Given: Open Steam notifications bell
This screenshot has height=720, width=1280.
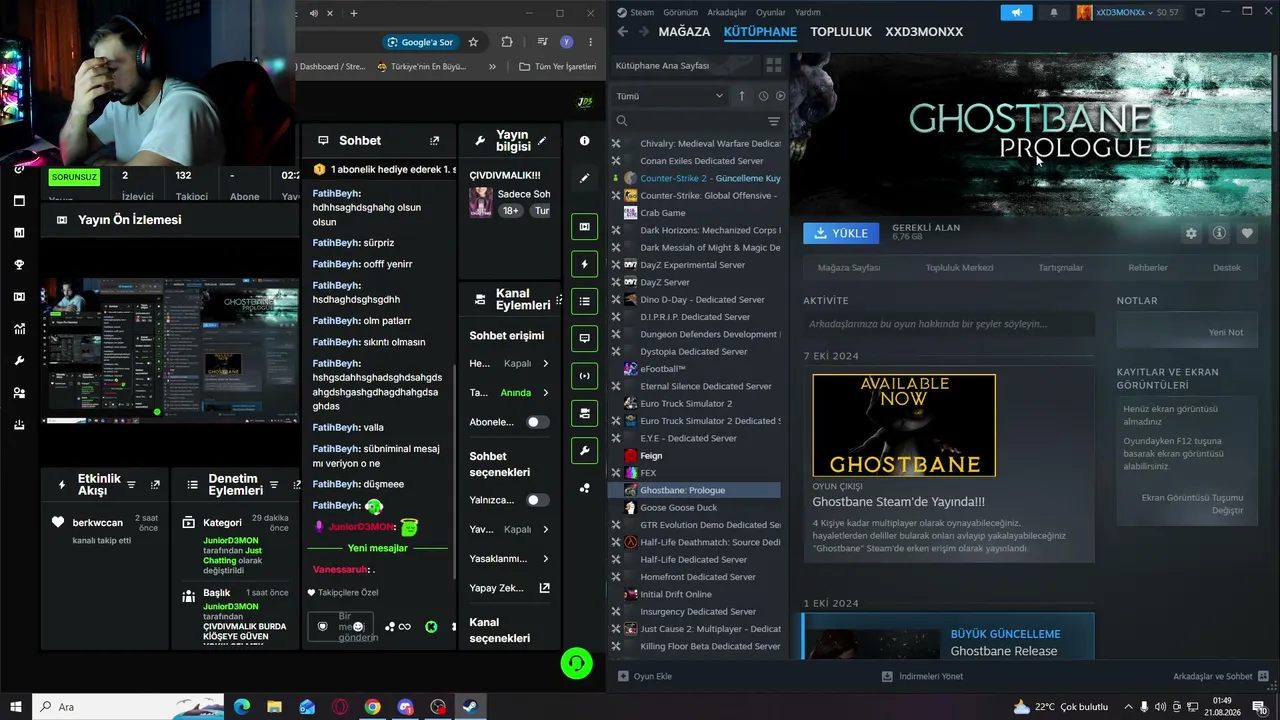Looking at the screenshot, I should click(x=1053, y=12).
